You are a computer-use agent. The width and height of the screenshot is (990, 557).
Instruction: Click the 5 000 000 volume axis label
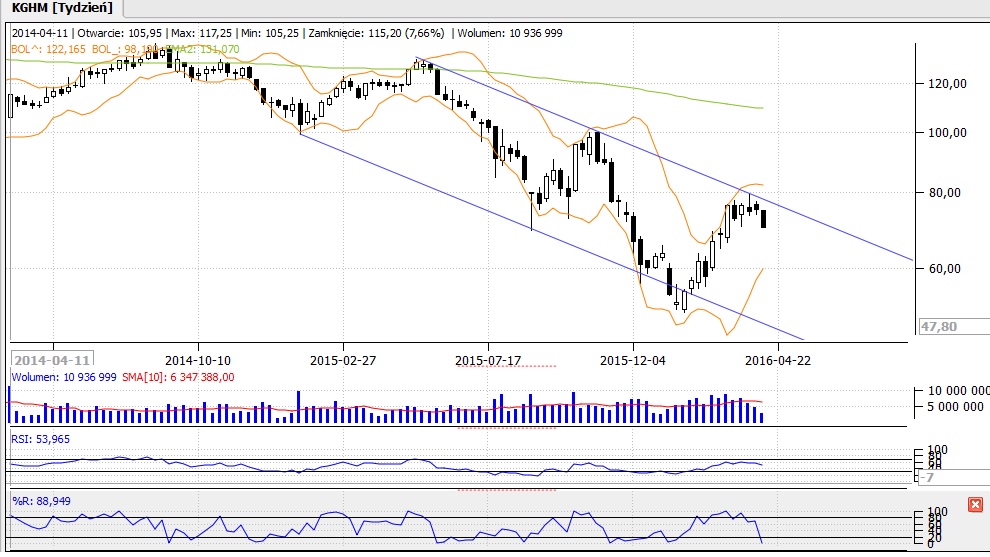[955, 407]
